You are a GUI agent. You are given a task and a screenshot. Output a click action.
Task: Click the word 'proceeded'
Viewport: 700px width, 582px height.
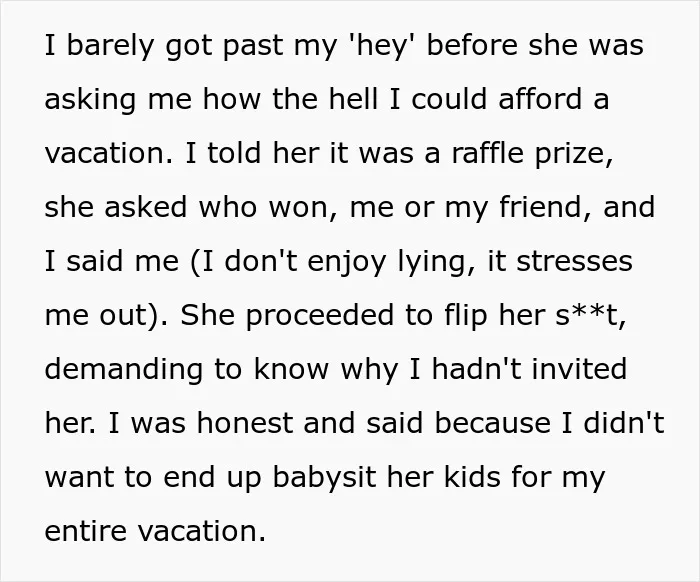(x=320, y=316)
